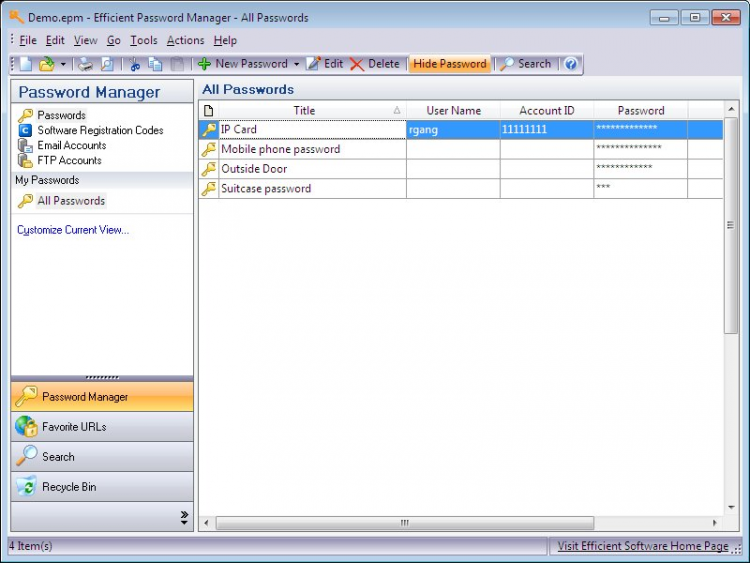Image resolution: width=750 pixels, height=563 pixels.
Task: Click the My Passwords group header
Action: click(x=102, y=180)
